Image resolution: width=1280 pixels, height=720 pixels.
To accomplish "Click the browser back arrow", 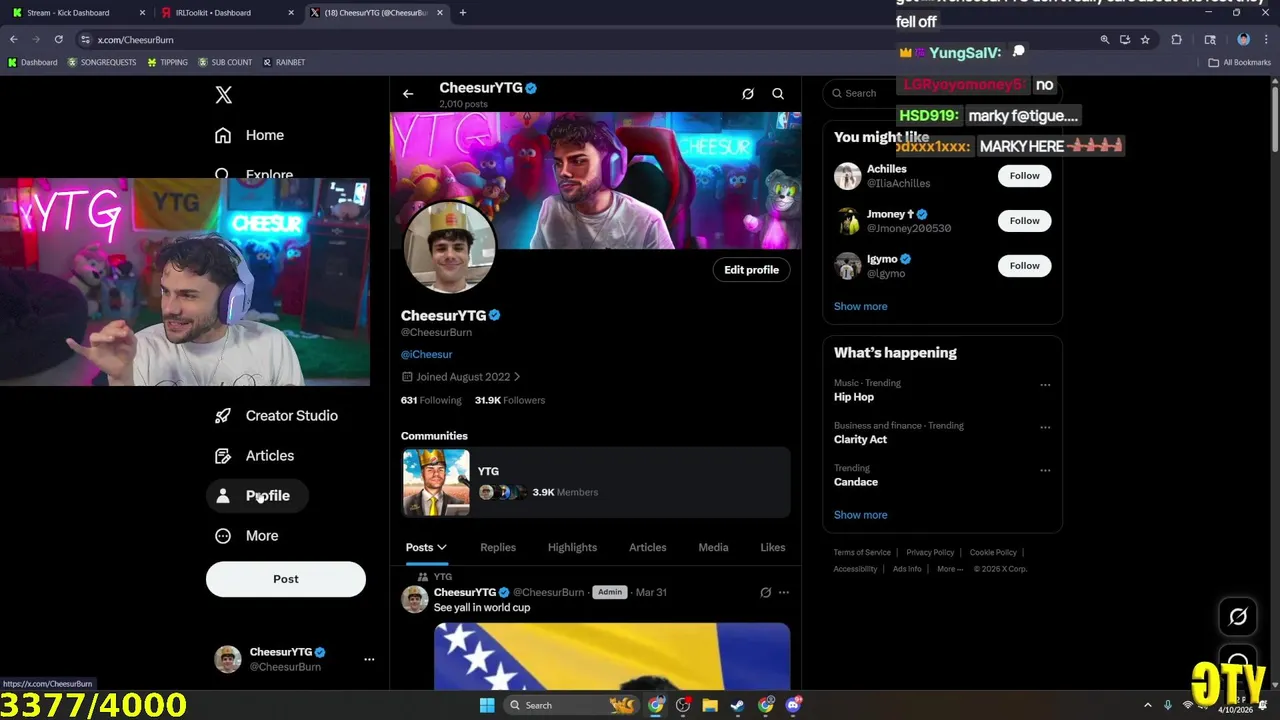I will pyautogui.click(x=14, y=40).
